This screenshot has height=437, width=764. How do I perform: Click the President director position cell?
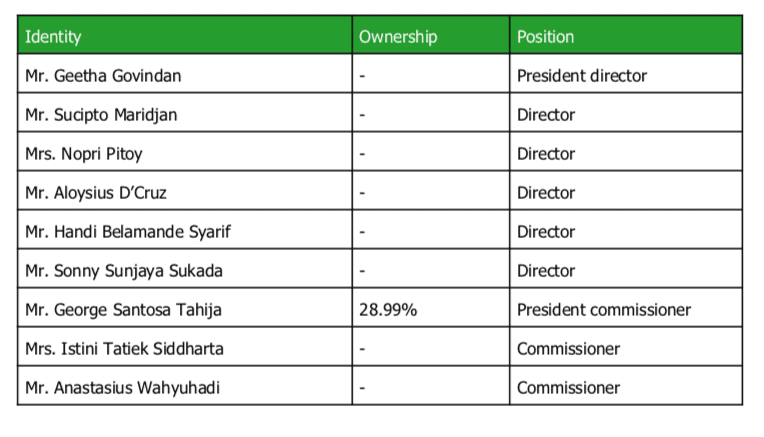click(x=626, y=74)
